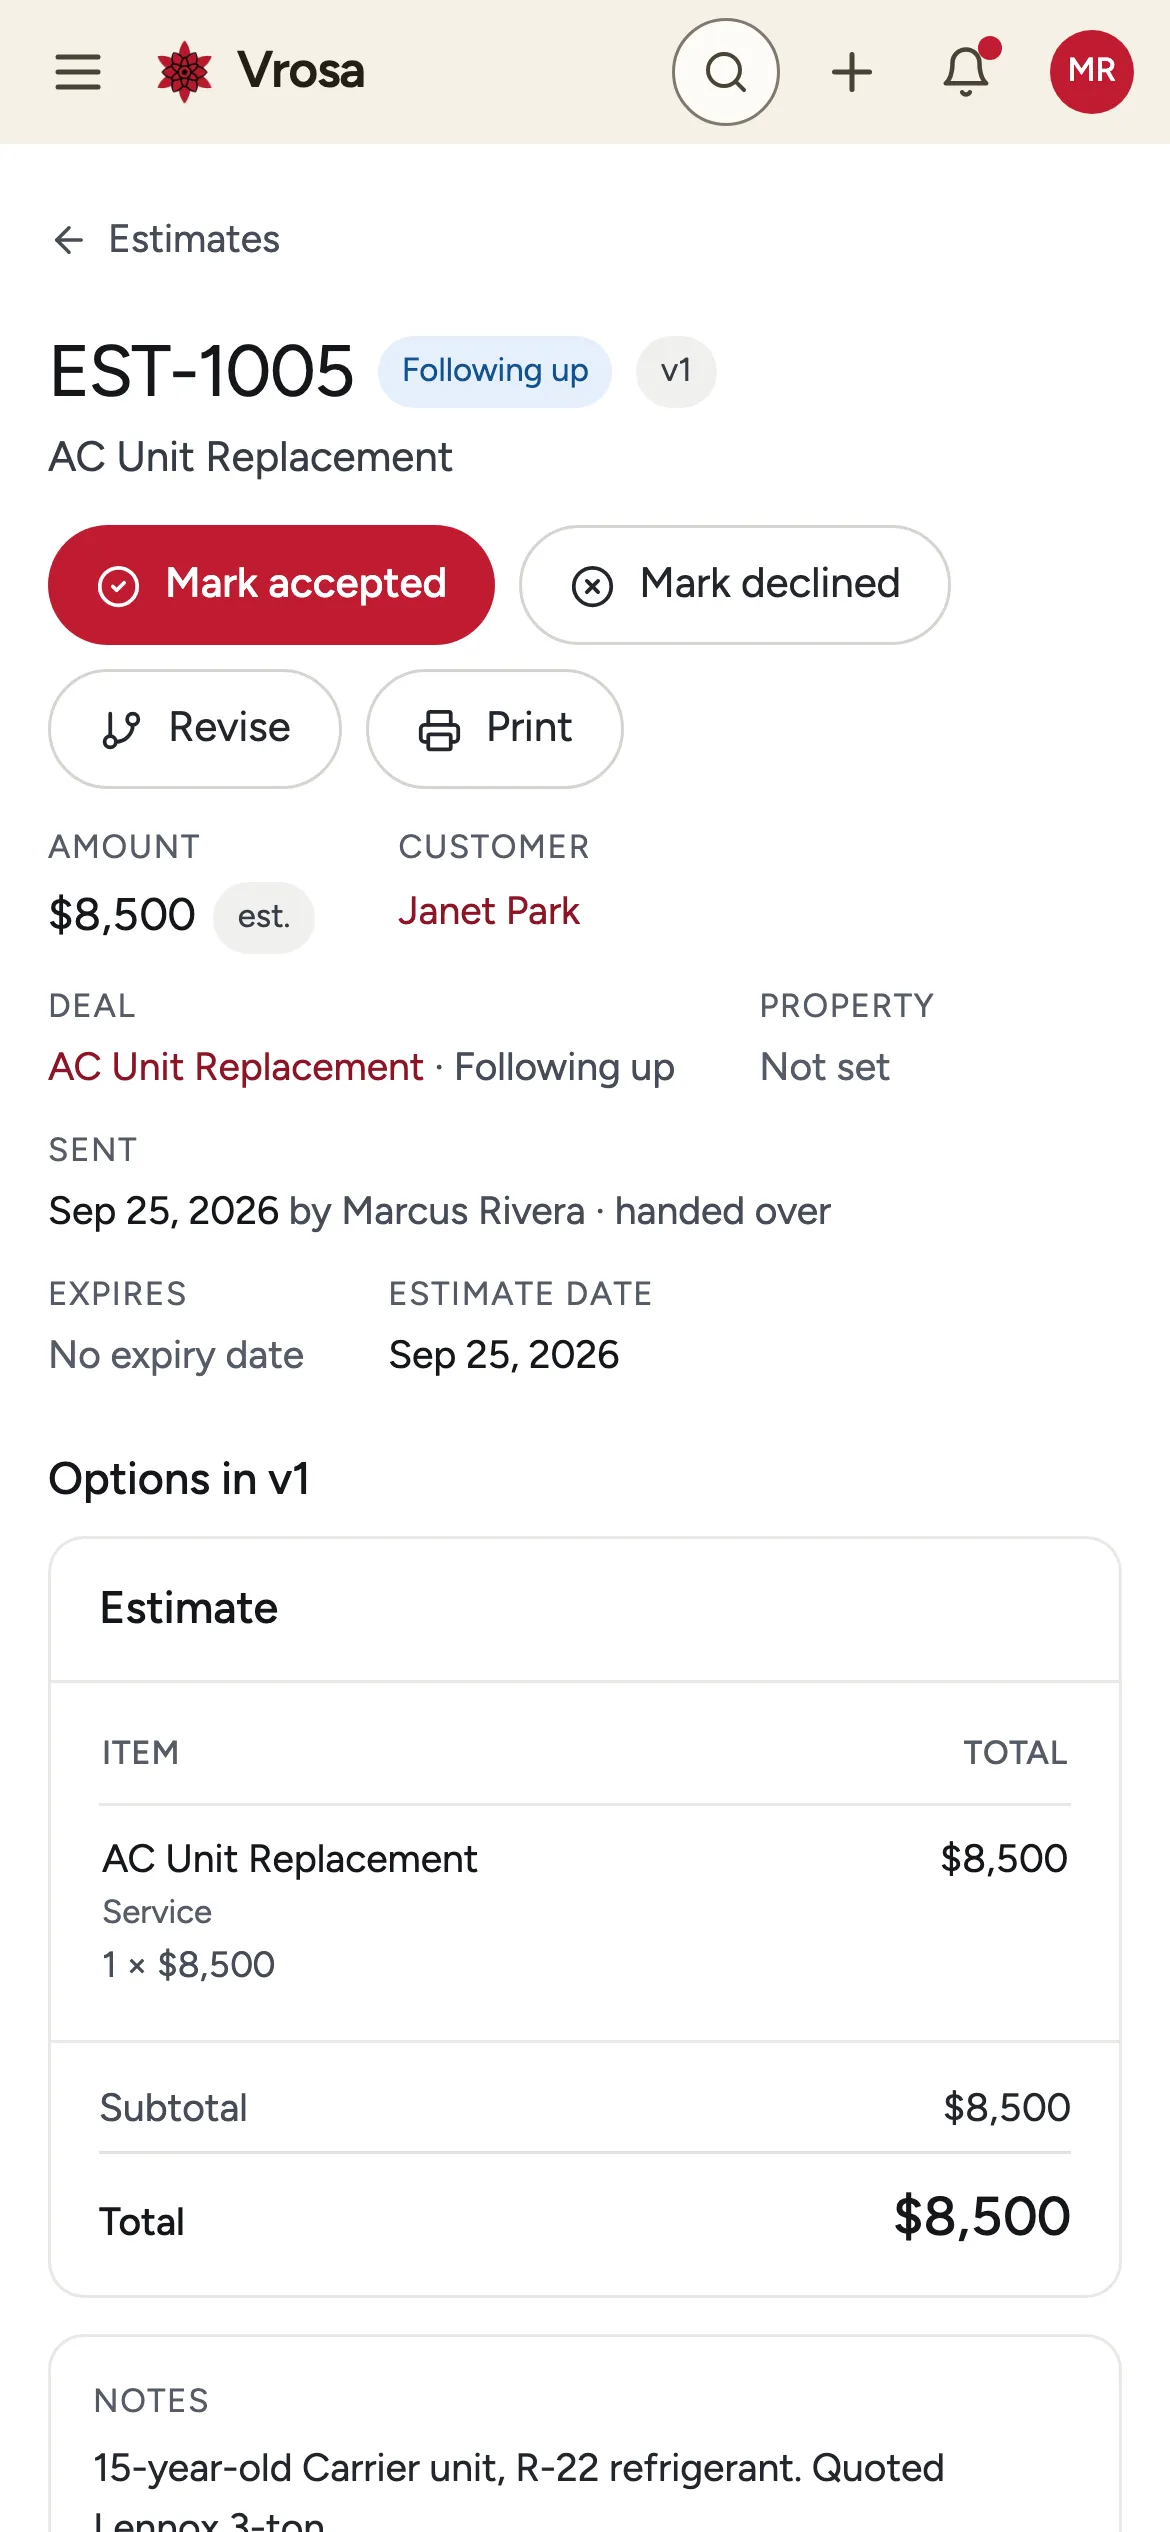The width and height of the screenshot is (1170, 2532).
Task: Click the plus icon to create new
Action: tap(852, 72)
